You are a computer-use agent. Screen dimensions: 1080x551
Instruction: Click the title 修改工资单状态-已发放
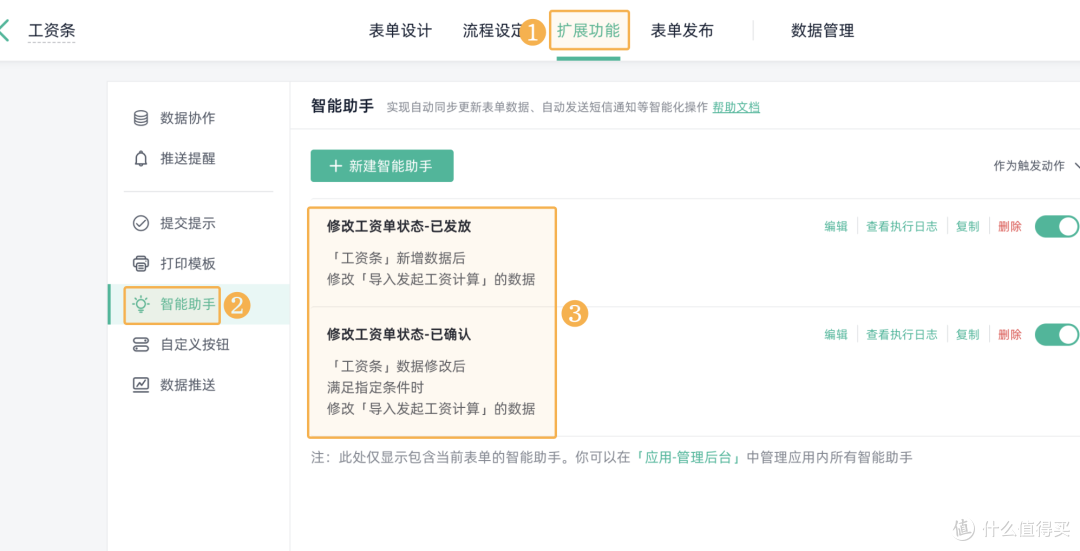point(399,227)
